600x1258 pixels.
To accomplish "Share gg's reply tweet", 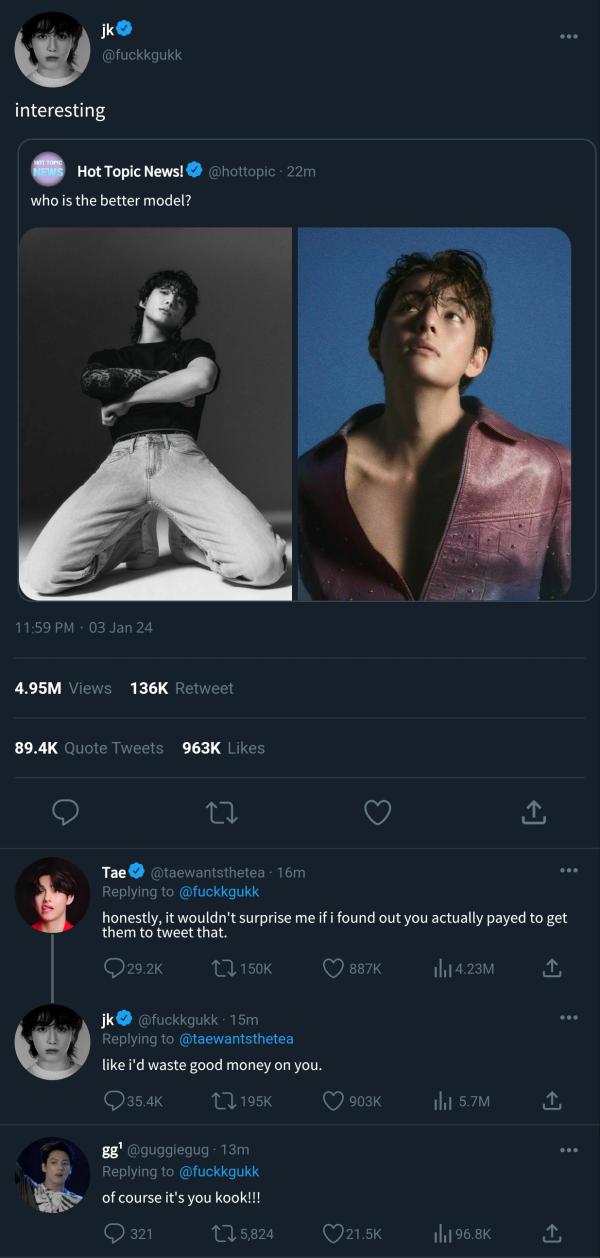I will pos(550,1233).
